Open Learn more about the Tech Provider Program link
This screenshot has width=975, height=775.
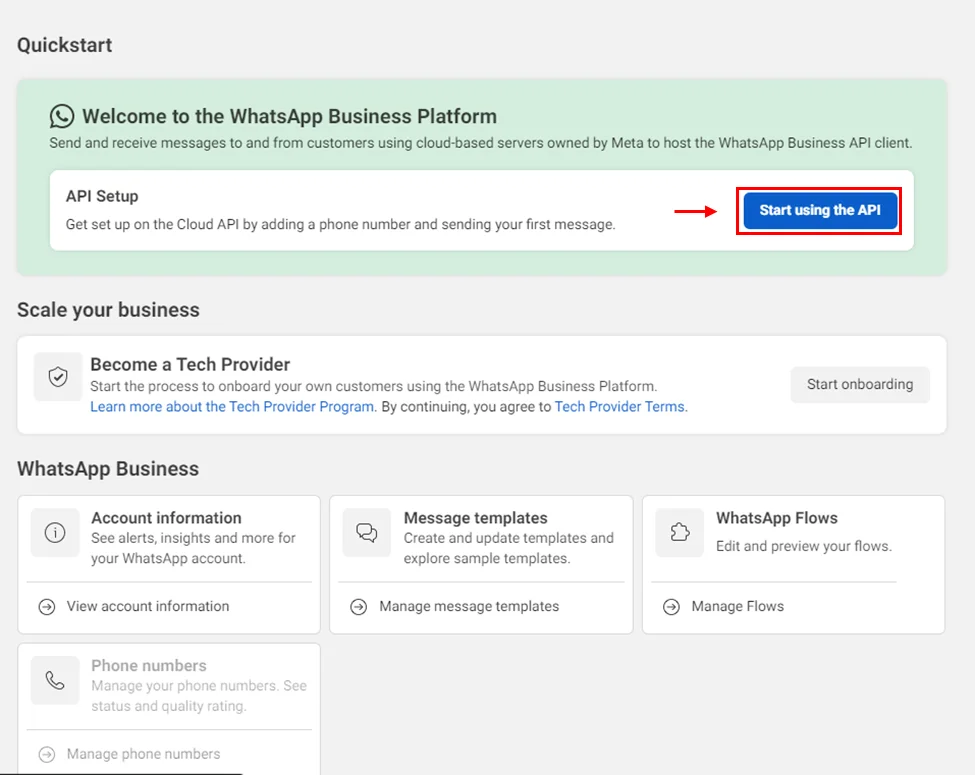click(232, 407)
